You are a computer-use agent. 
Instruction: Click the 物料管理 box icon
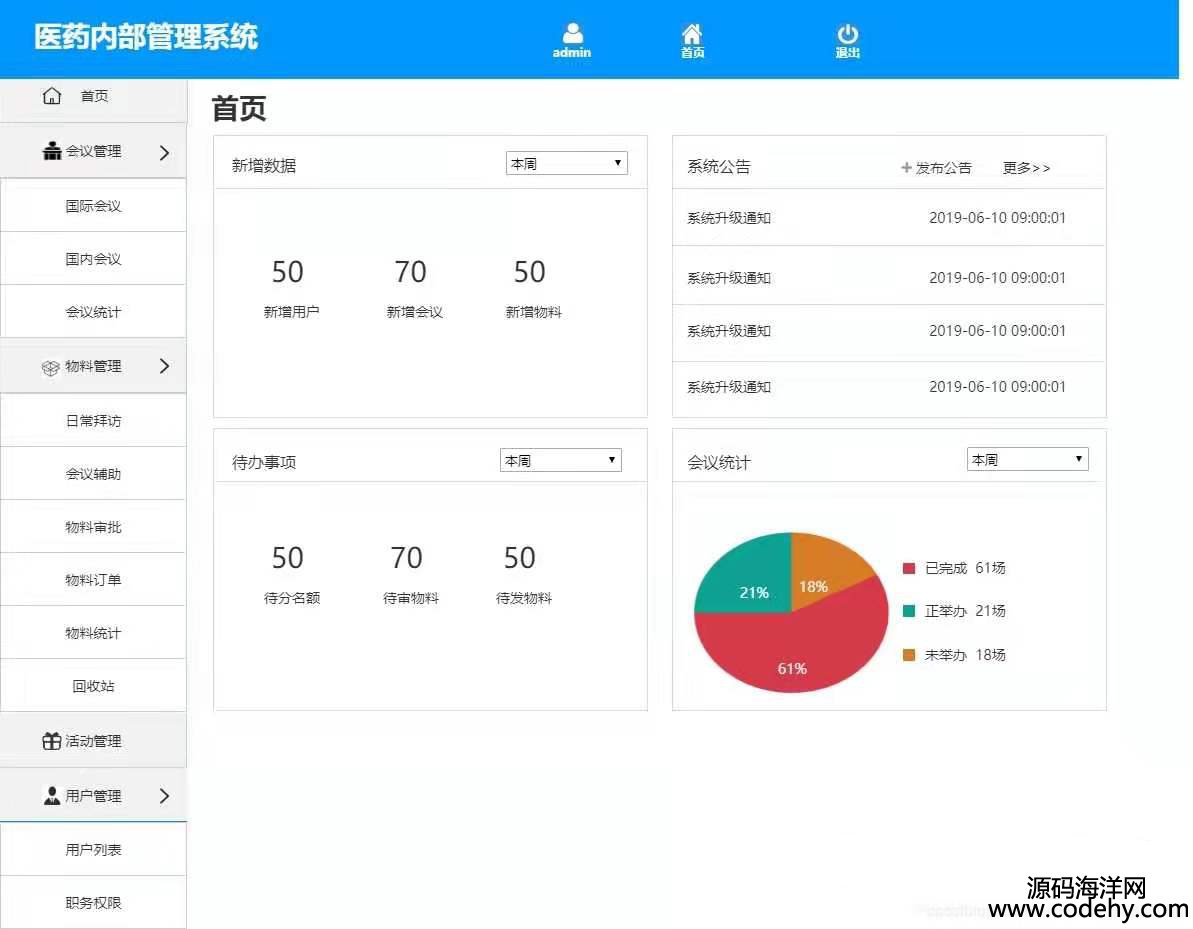point(50,367)
